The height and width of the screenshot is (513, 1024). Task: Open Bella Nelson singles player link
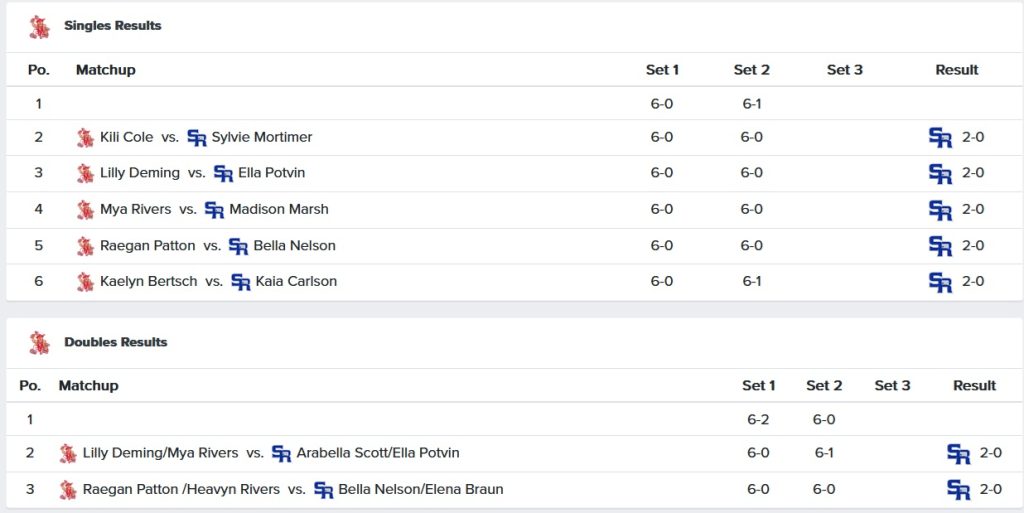(295, 246)
